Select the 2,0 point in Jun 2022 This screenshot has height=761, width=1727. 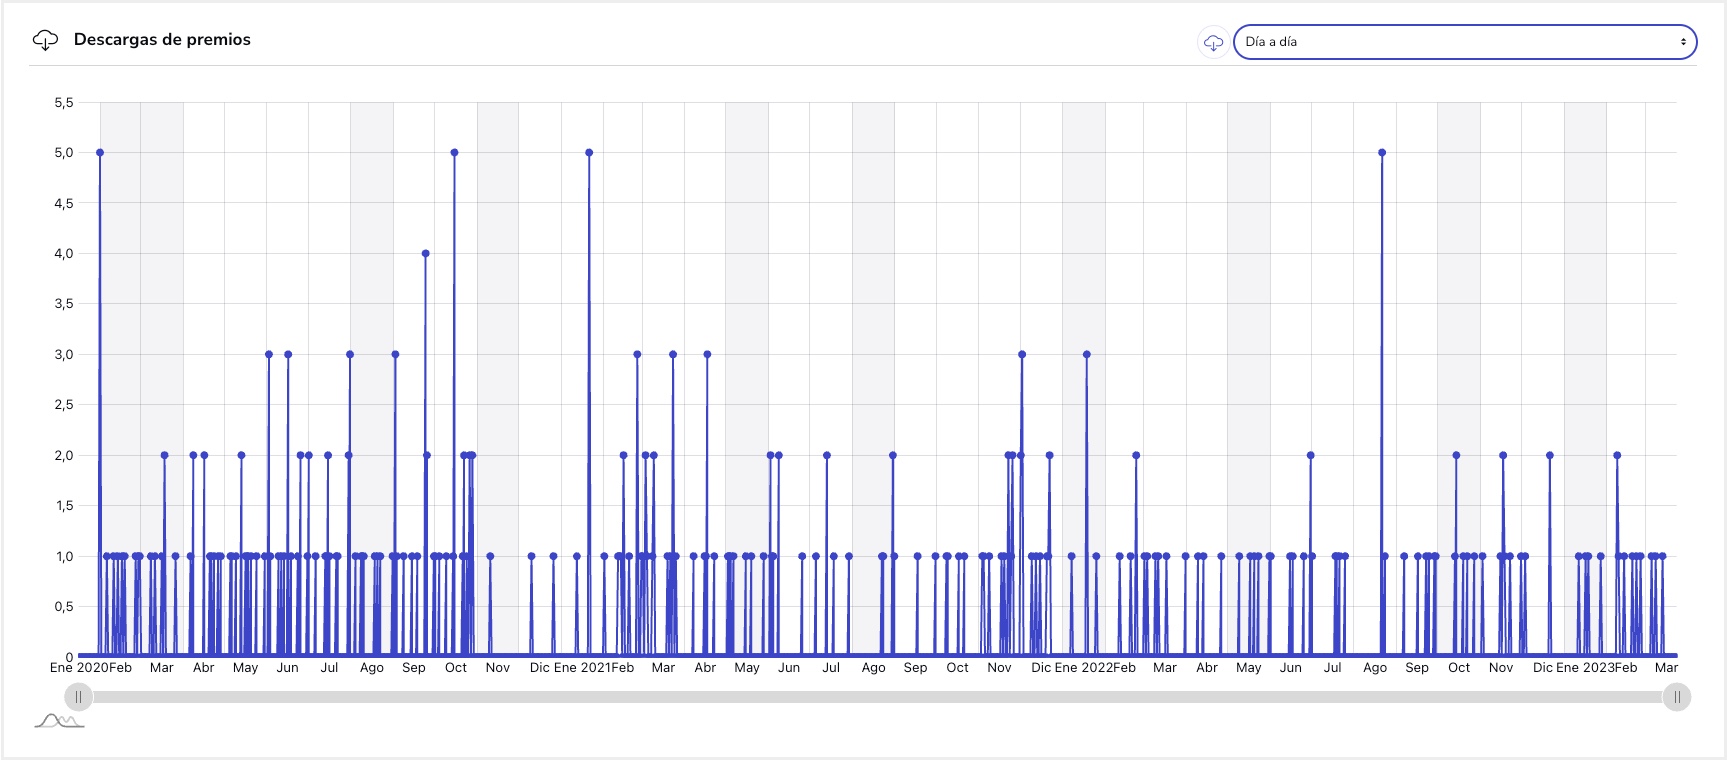click(x=1310, y=456)
